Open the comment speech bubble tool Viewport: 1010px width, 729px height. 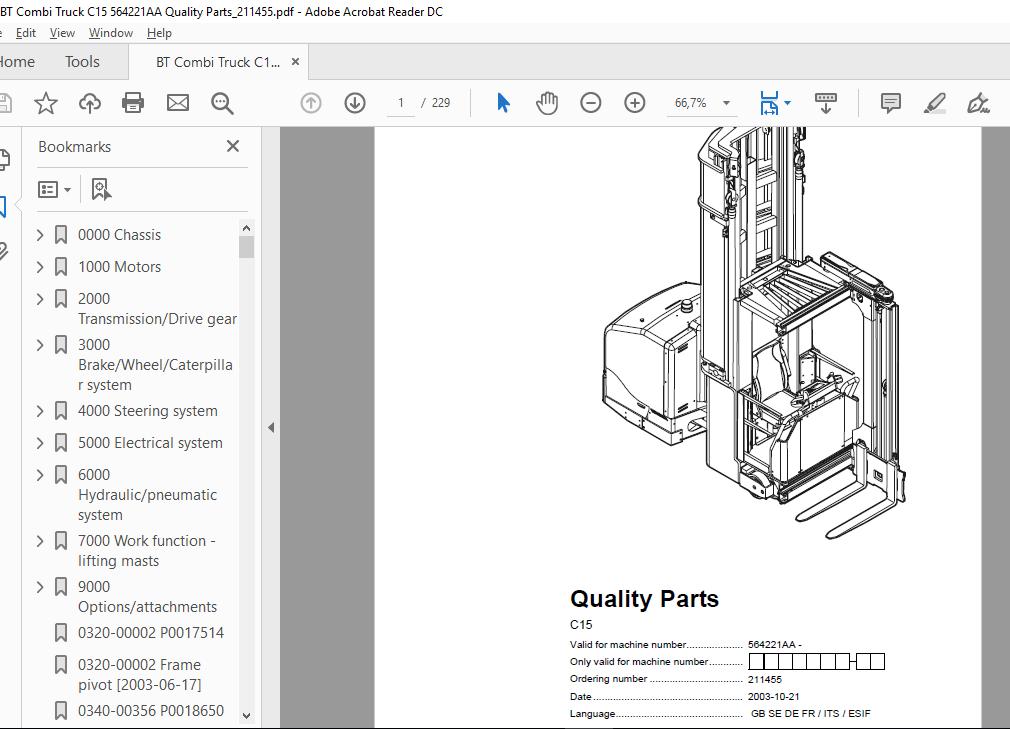(x=890, y=103)
